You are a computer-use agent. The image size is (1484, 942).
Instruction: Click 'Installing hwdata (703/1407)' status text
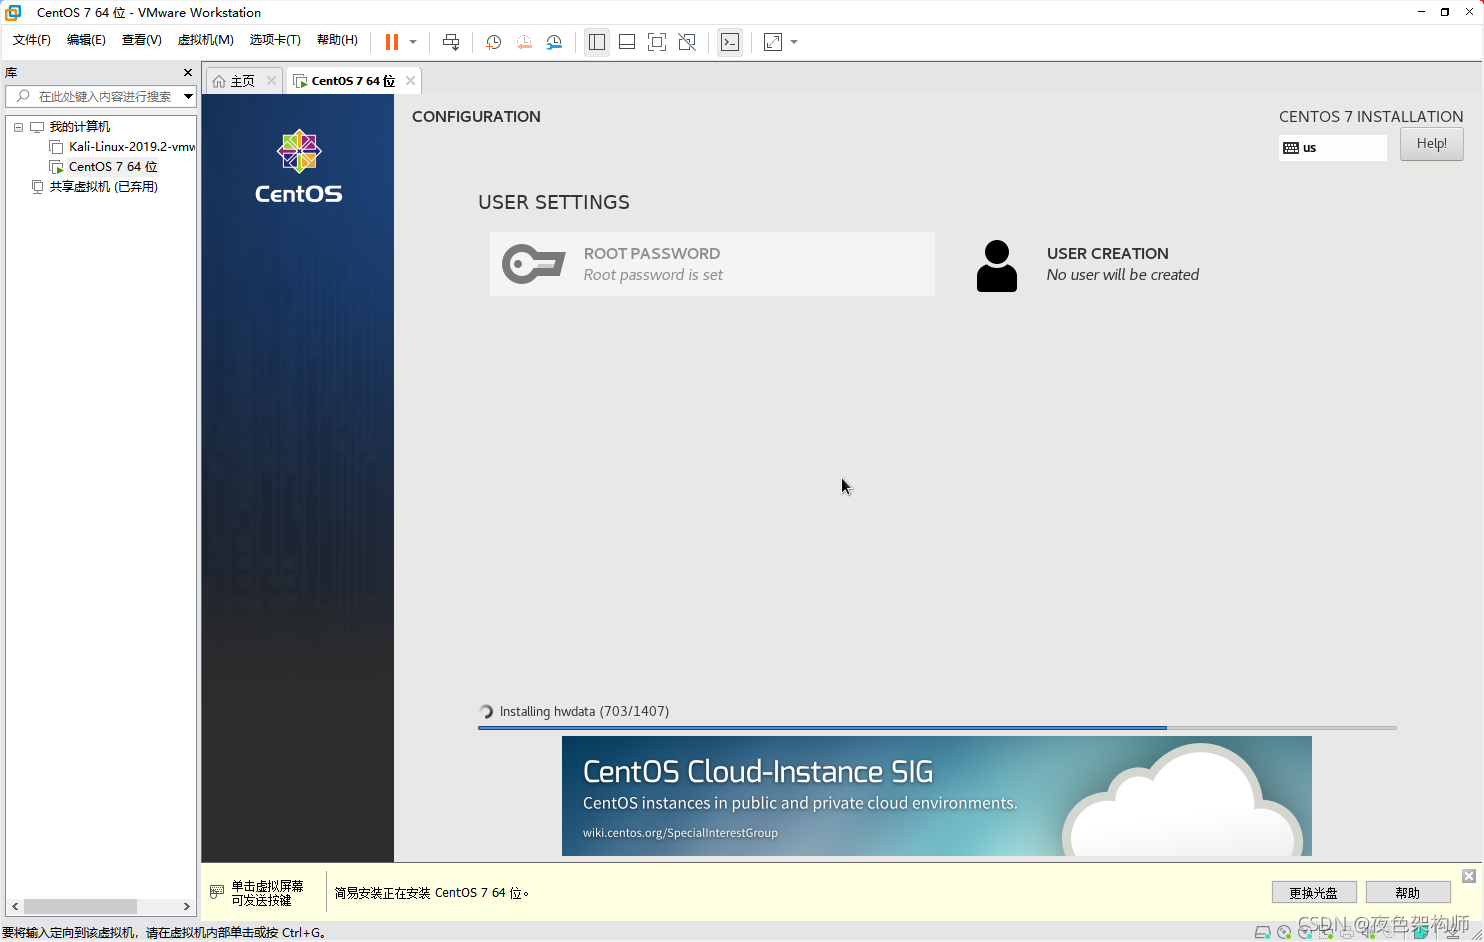pyautogui.click(x=584, y=711)
